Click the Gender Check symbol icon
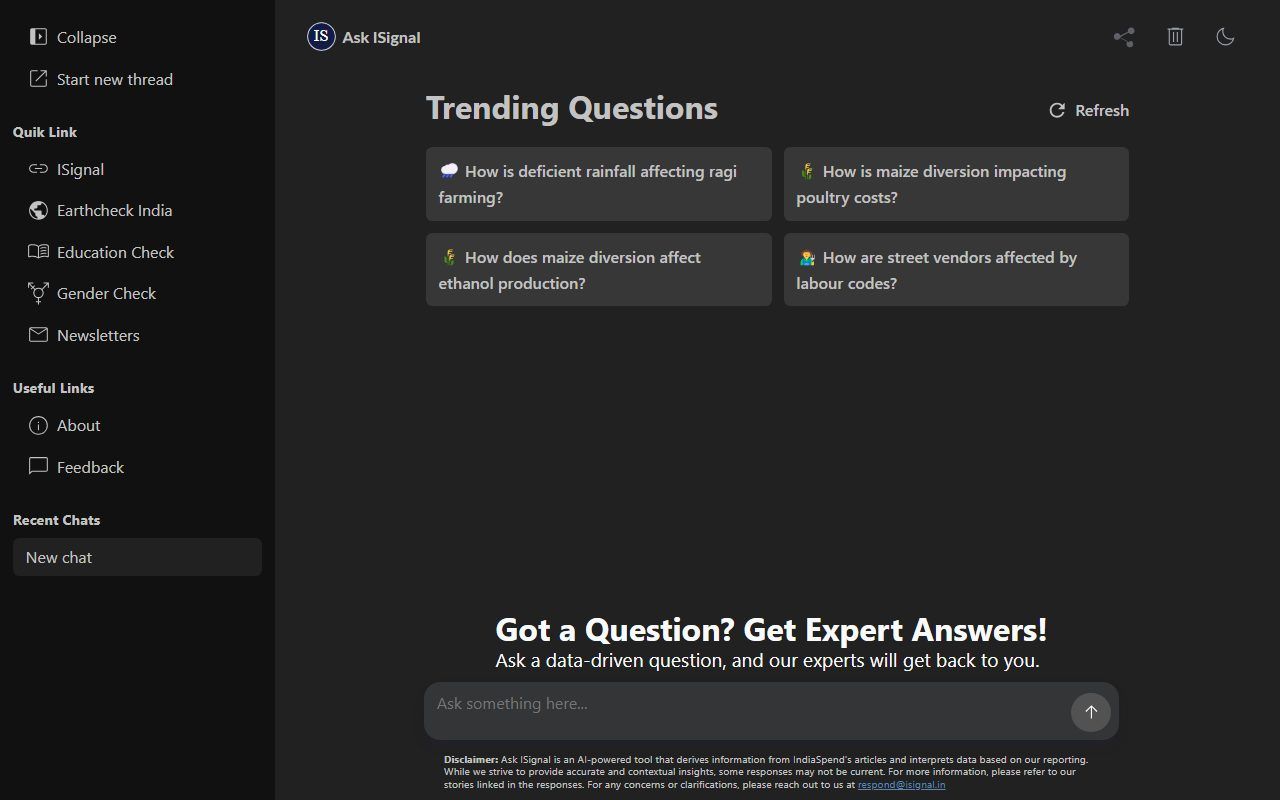Viewport: 1280px width, 800px height. (x=38, y=293)
